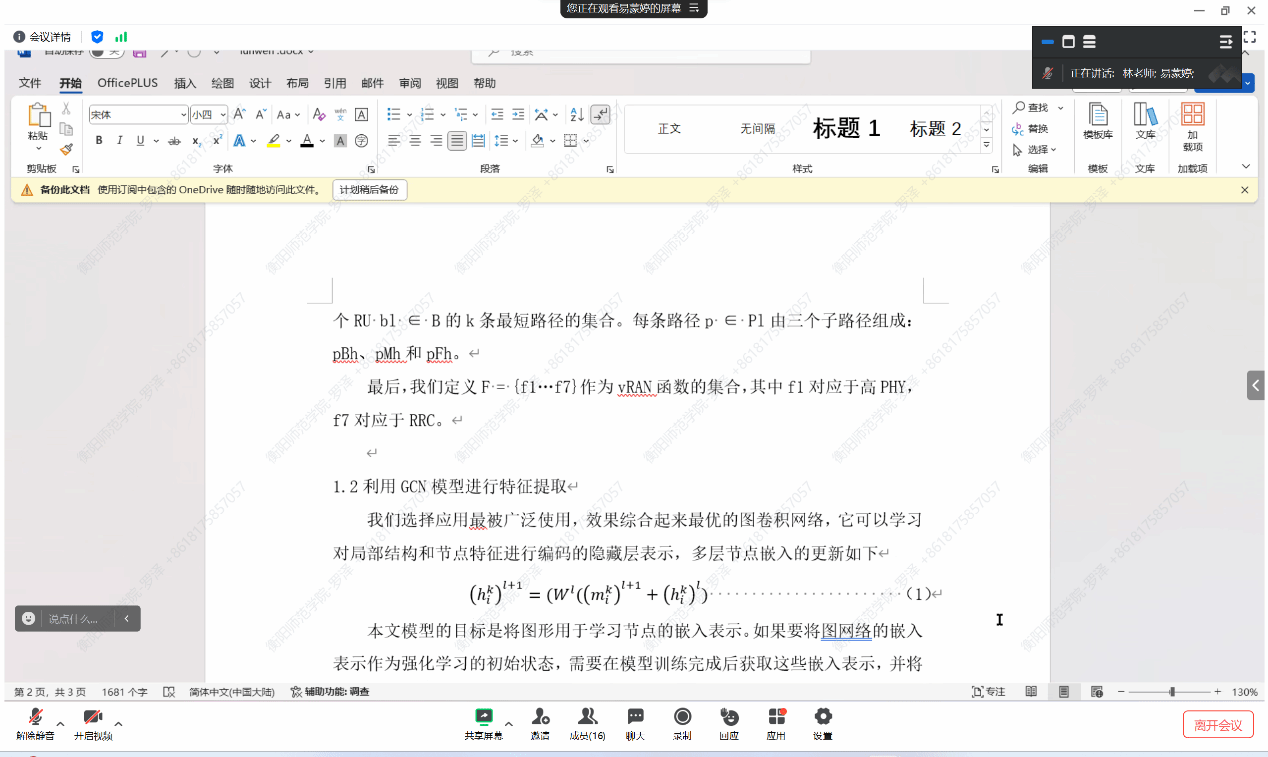The width and height of the screenshot is (1268, 757).
Task: Open the document library (文库)
Action: [x=1145, y=121]
